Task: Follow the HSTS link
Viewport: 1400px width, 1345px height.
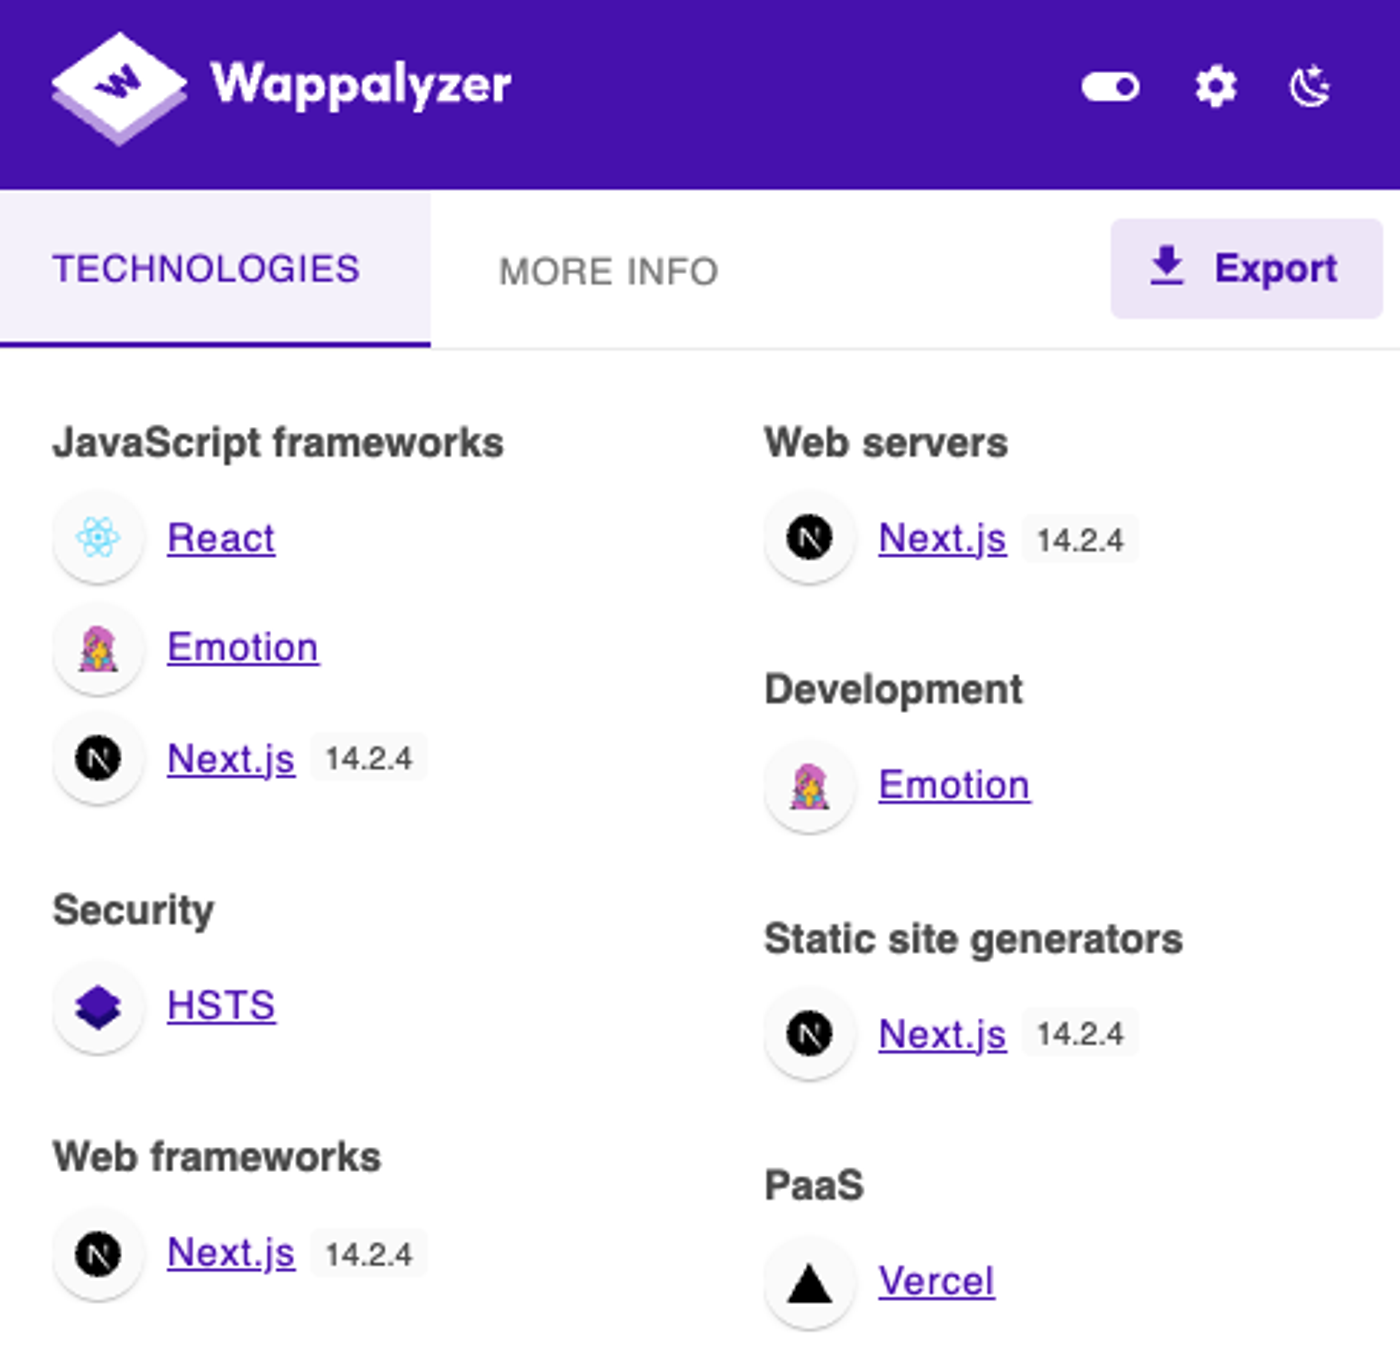Action: [x=222, y=1006]
